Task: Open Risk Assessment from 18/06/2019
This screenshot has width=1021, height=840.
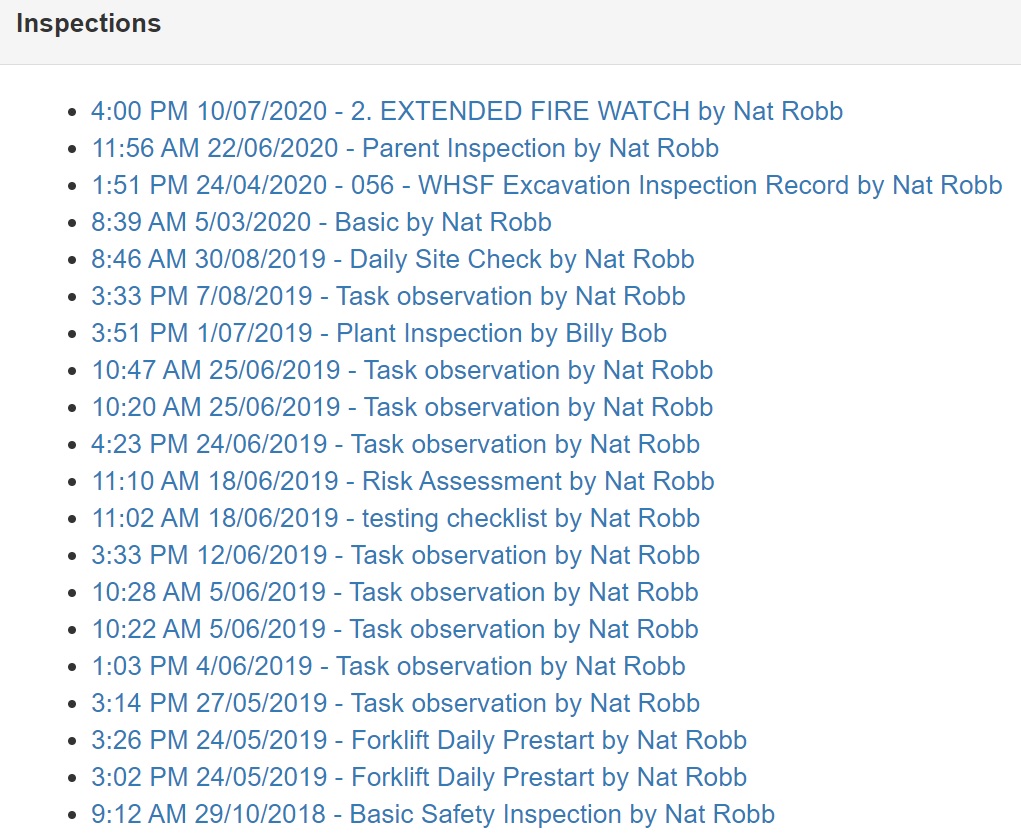Action: point(403,481)
